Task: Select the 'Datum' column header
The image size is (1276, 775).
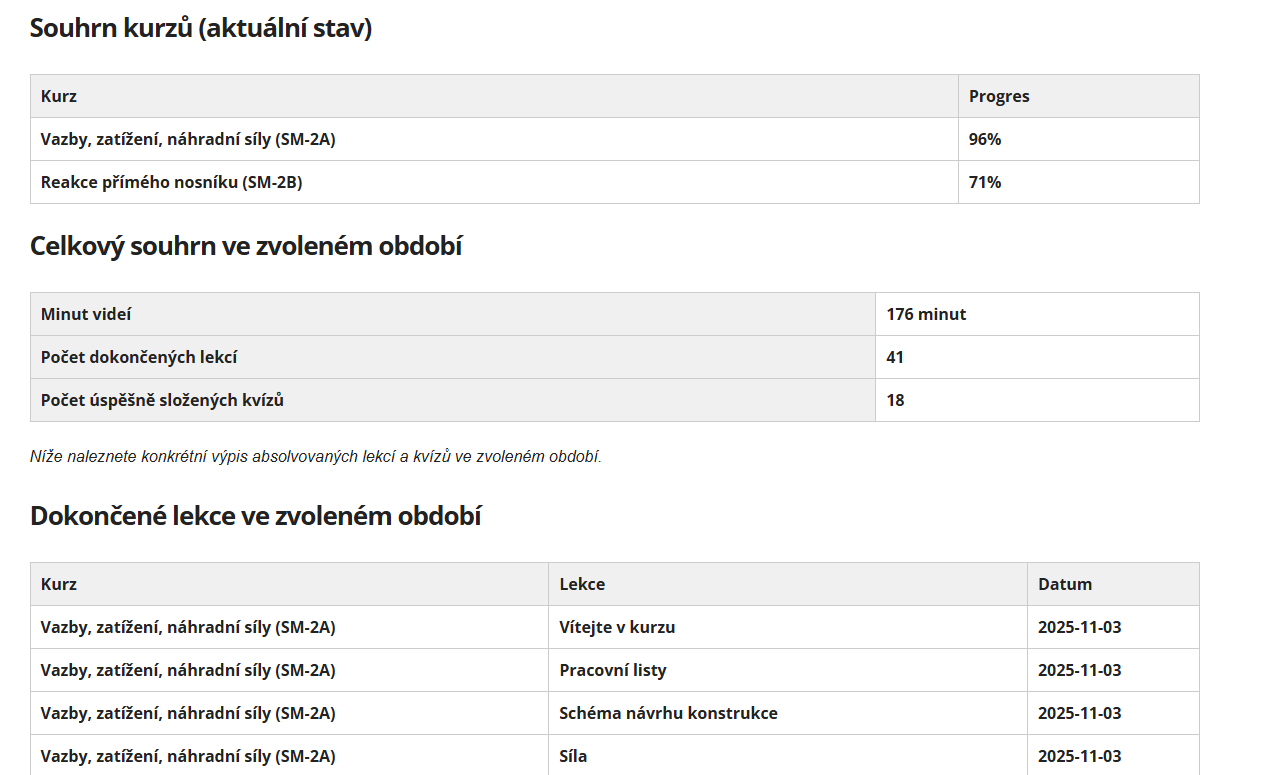Action: (1113, 584)
